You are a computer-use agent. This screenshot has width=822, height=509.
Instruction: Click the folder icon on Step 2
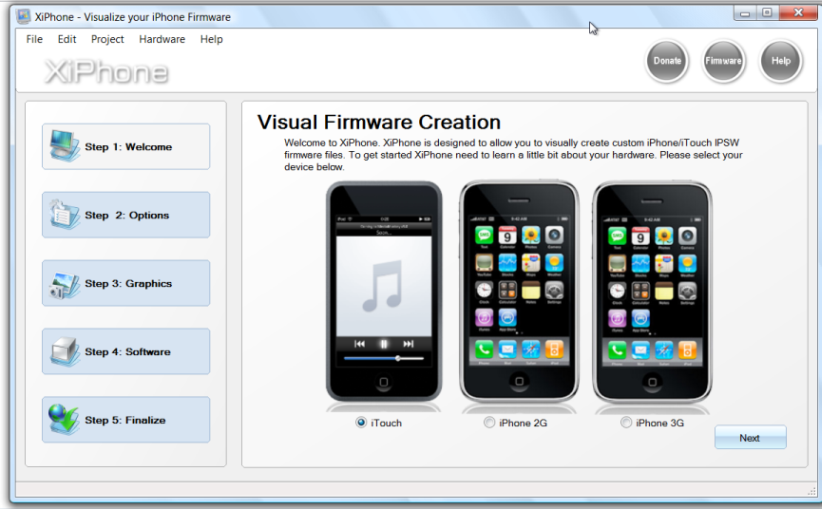point(64,214)
